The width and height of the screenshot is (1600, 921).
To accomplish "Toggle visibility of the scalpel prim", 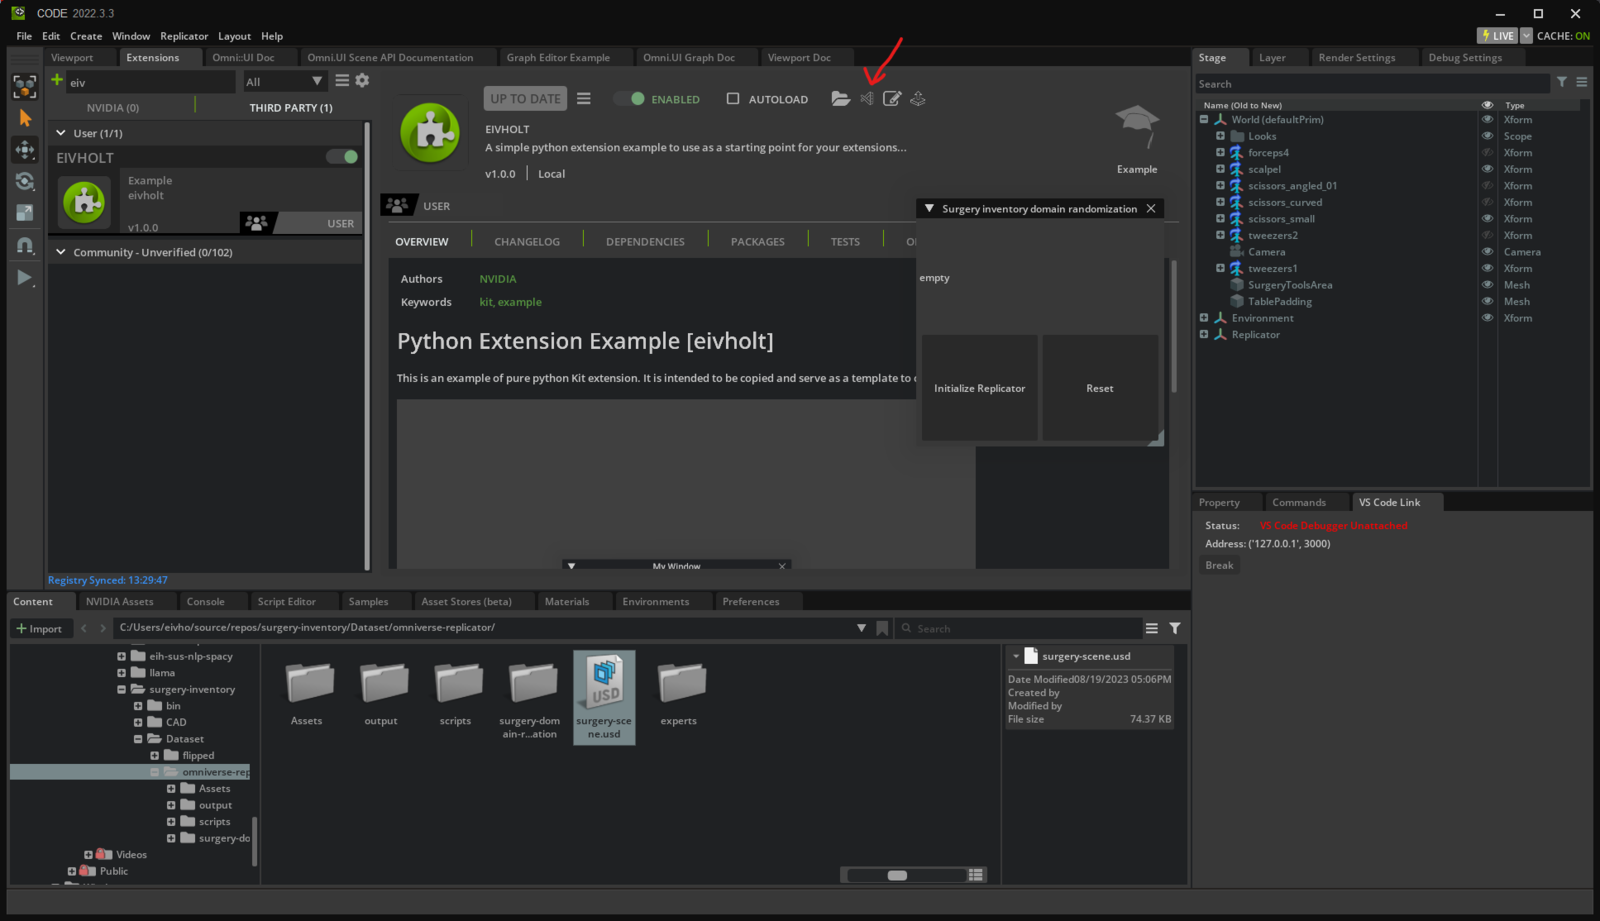I will (x=1487, y=169).
